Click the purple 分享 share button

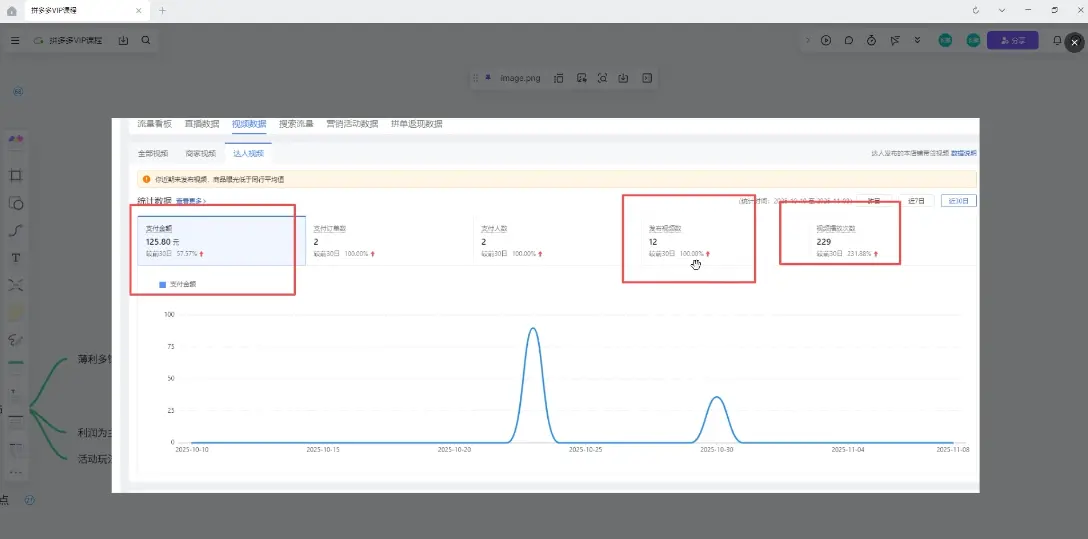(1012, 41)
